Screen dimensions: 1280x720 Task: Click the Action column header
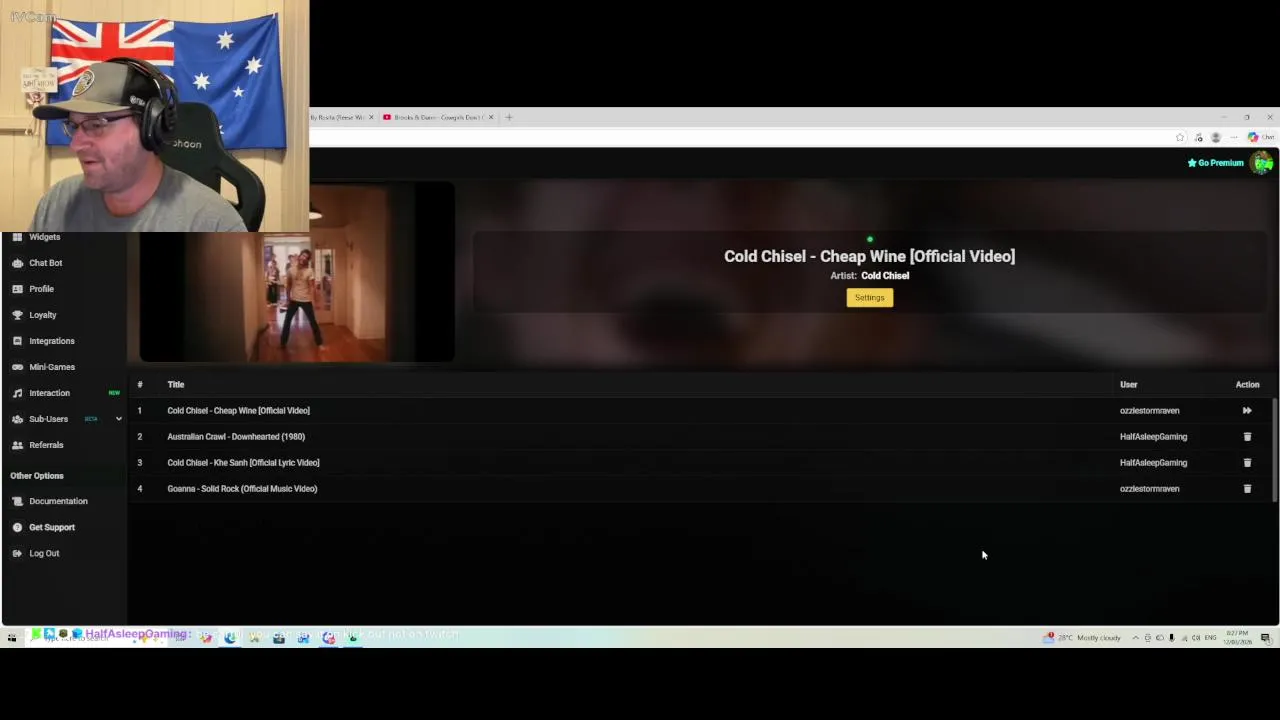point(1247,384)
